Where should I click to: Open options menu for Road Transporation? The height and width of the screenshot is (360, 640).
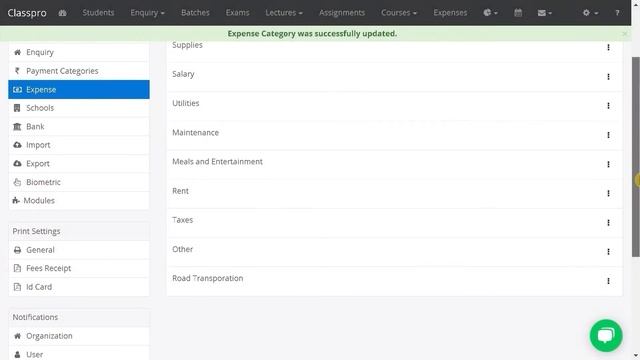[x=608, y=281]
